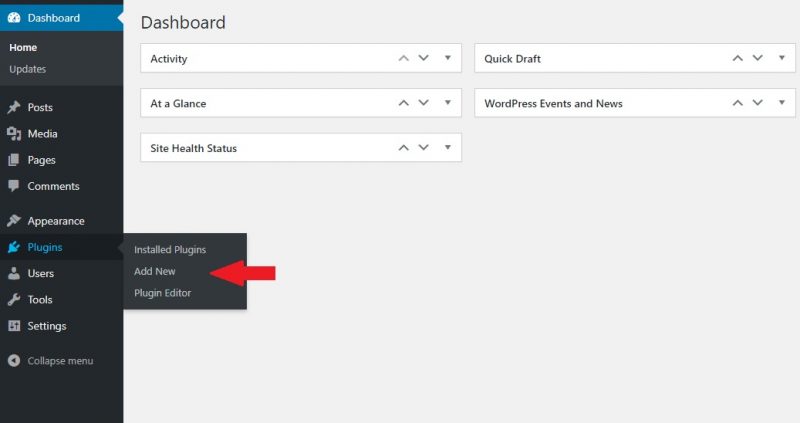The width and height of the screenshot is (800, 423).
Task: Click the Users person icon
Action: click(14, 273)
